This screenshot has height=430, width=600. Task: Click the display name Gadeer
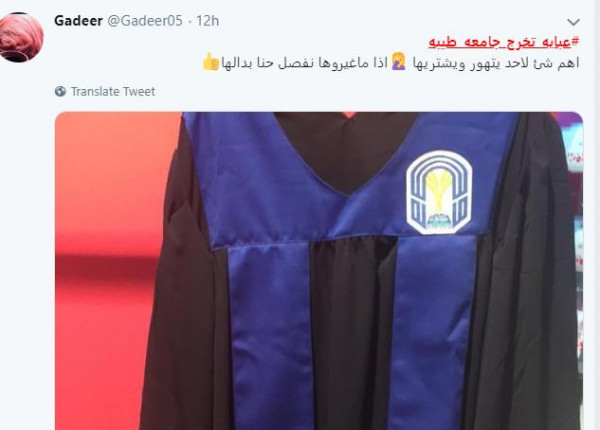click(x=78, y=21)
